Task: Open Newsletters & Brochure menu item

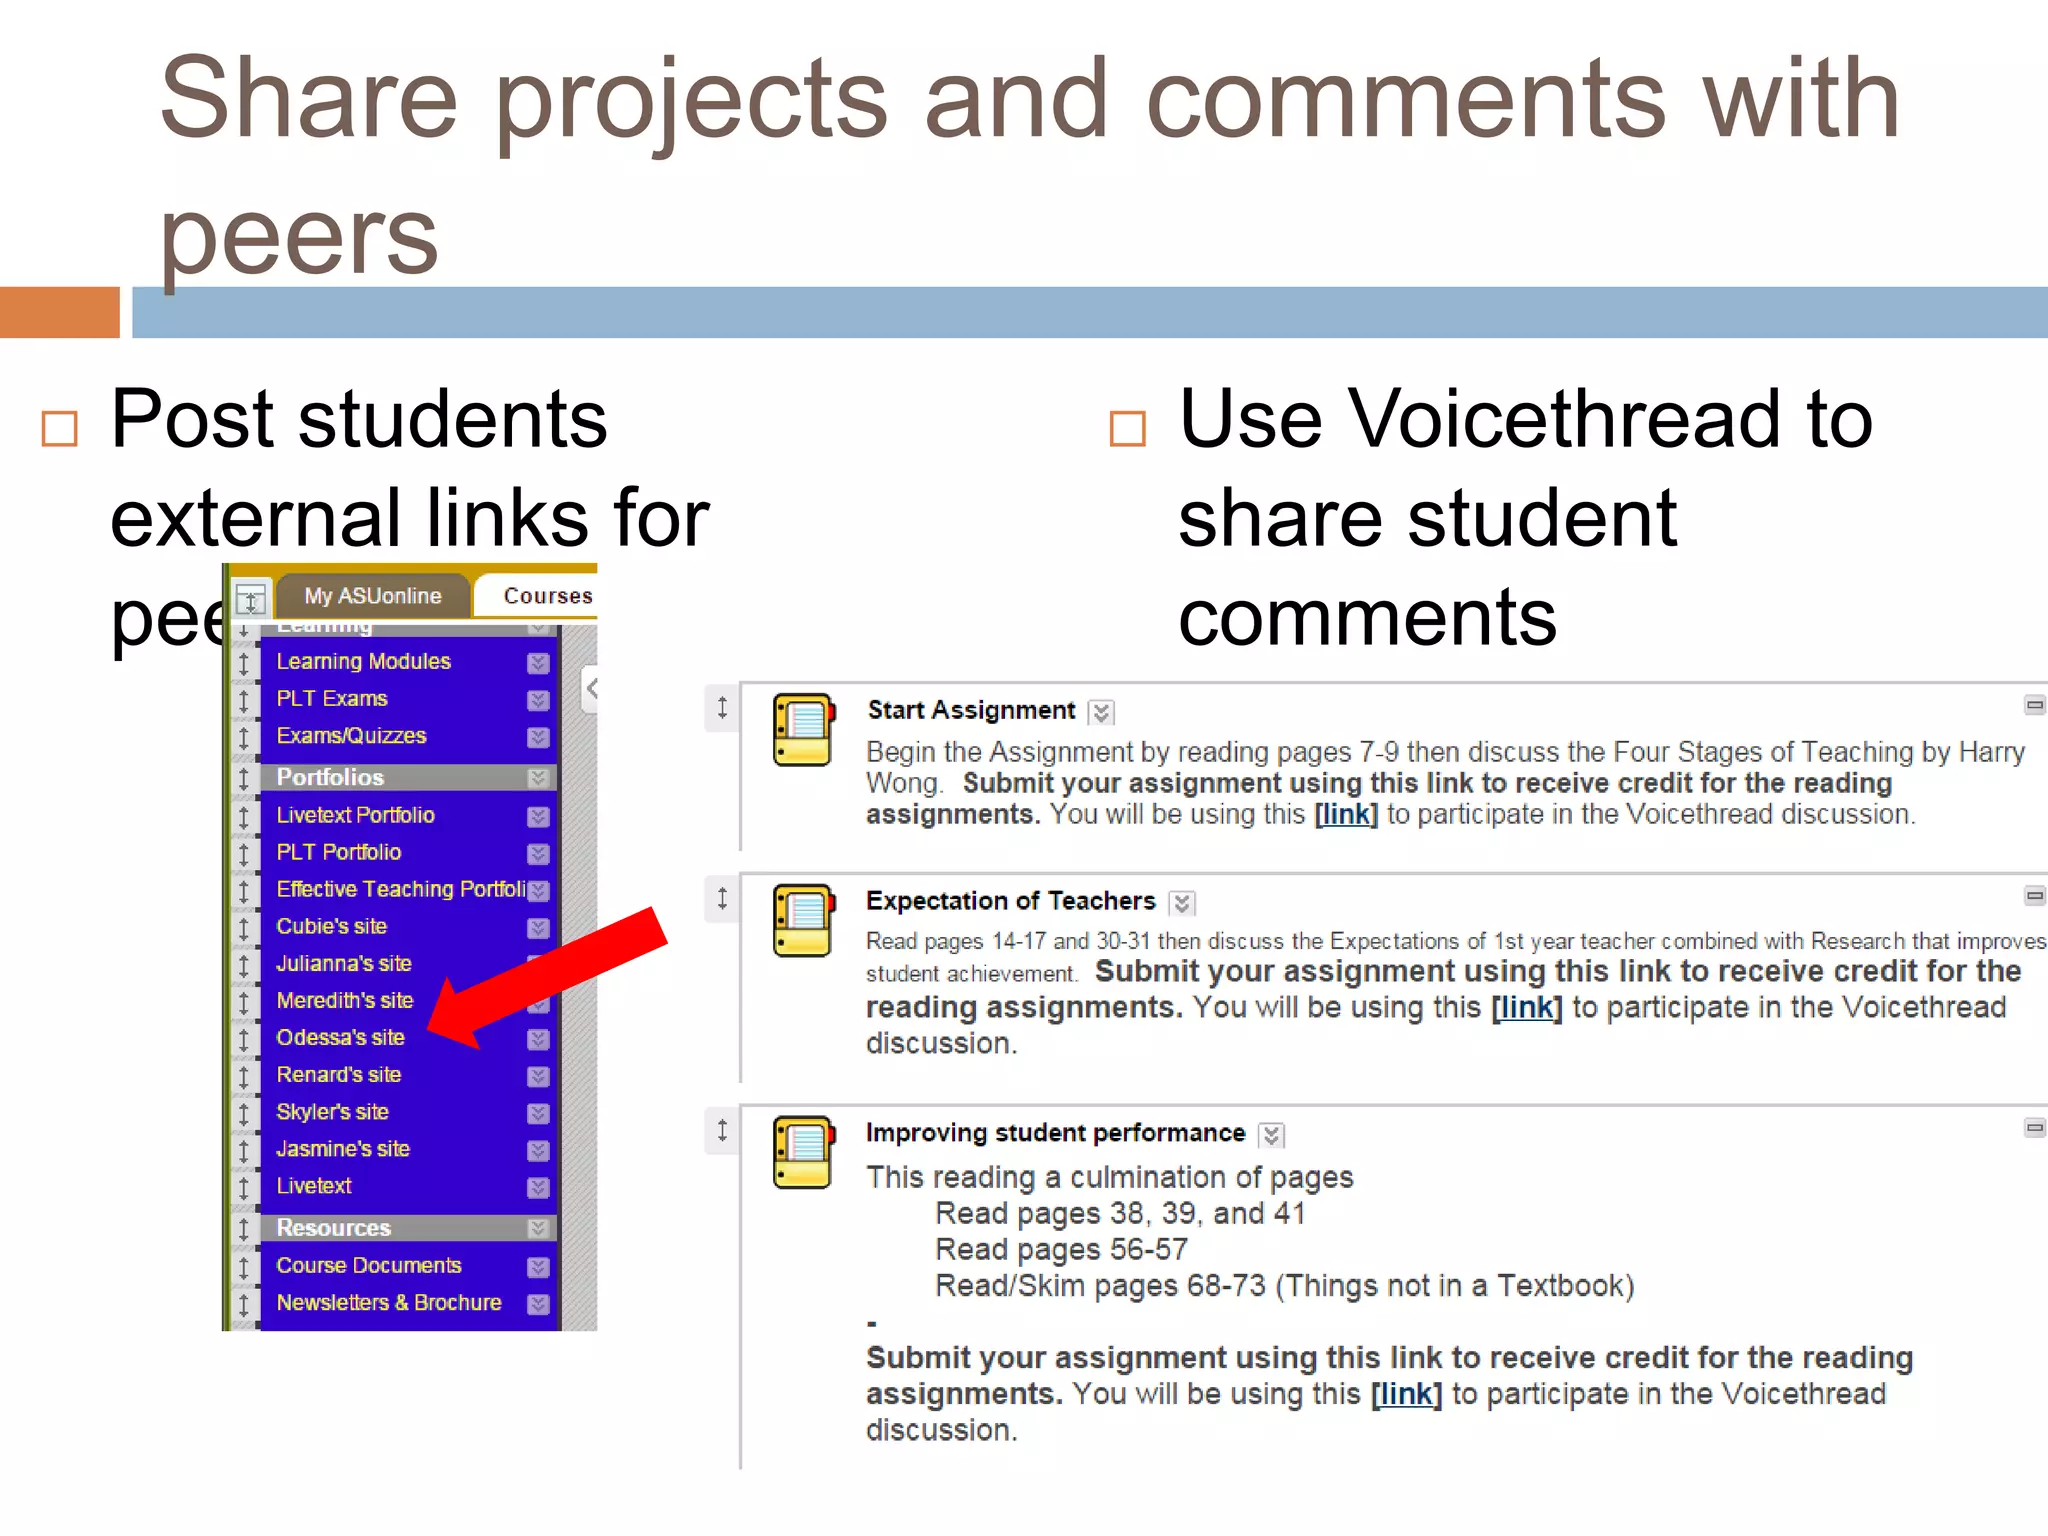Action: tap(389, 1302)
